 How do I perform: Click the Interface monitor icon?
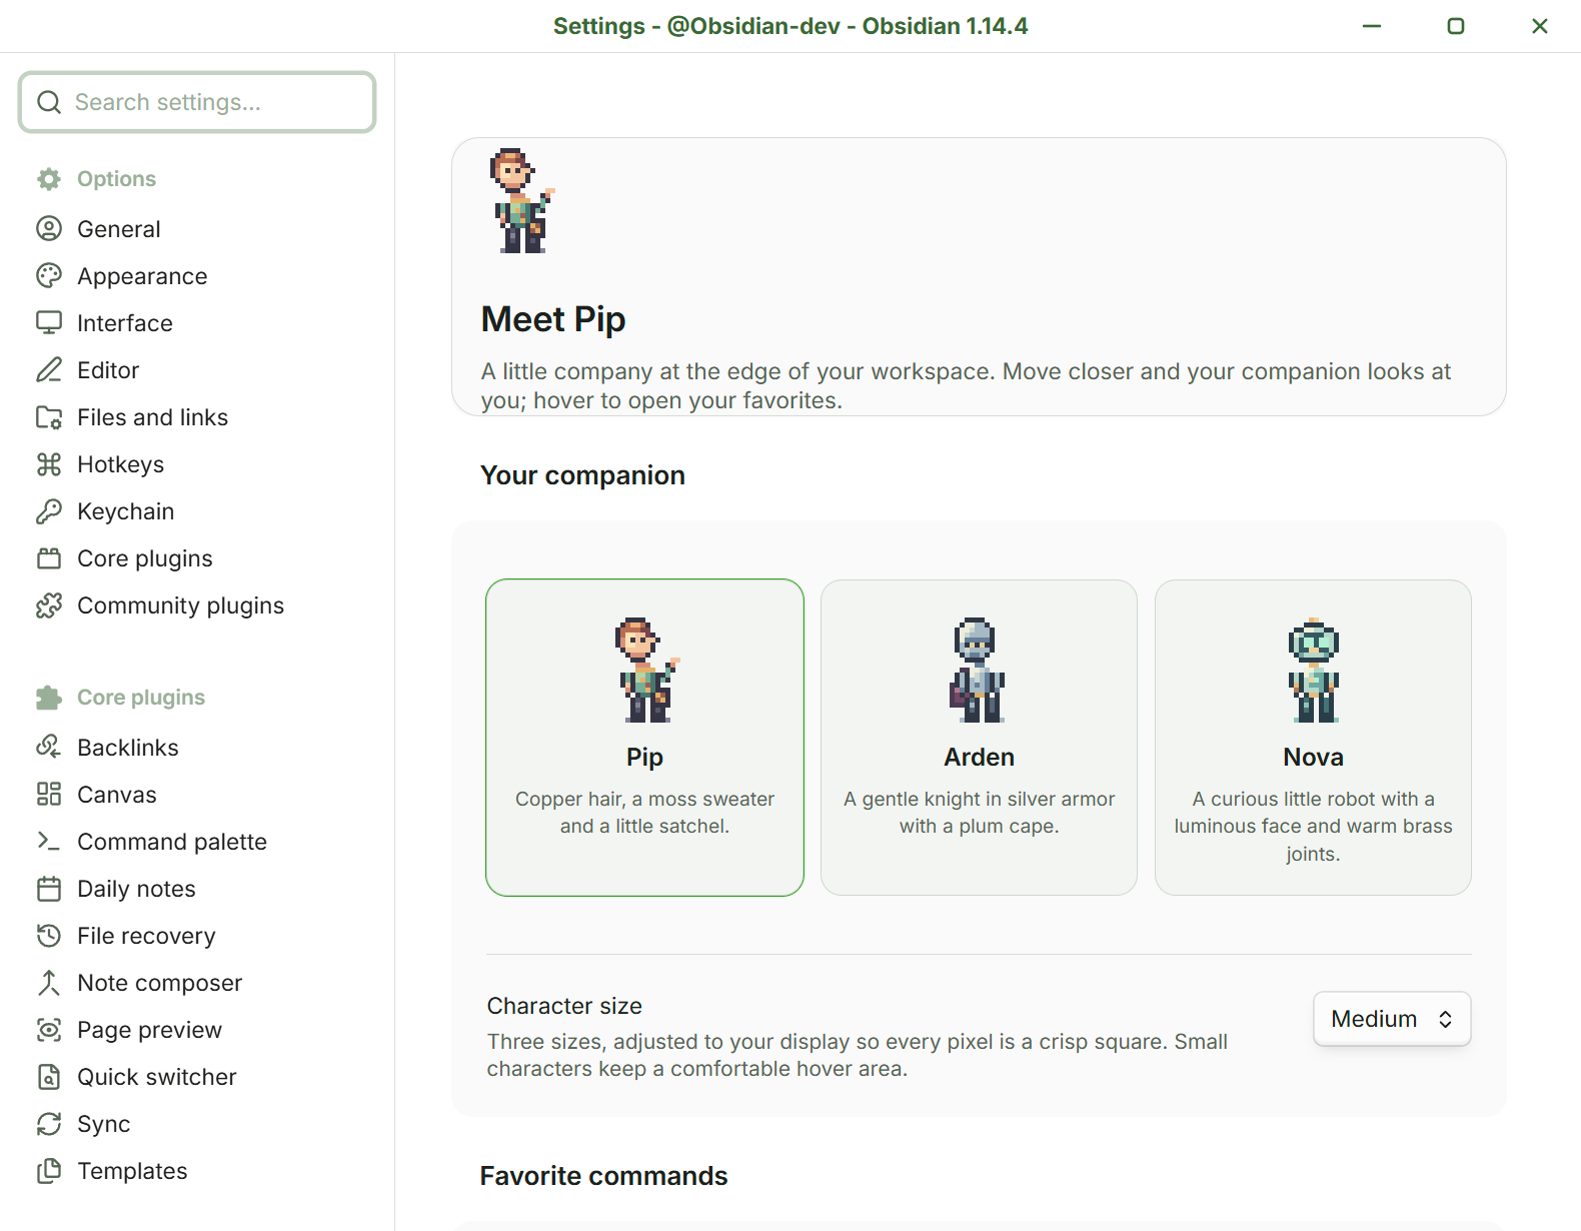click(x=49, y=323)
